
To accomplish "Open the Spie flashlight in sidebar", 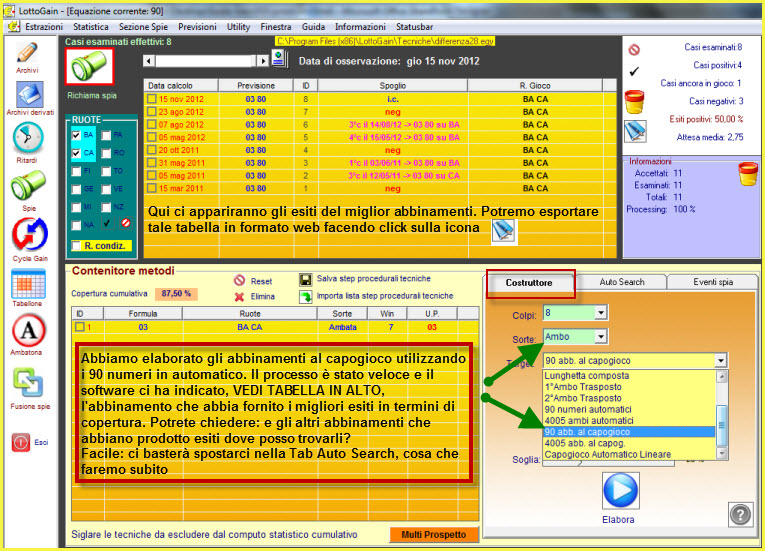I will [x=28, y=185].
